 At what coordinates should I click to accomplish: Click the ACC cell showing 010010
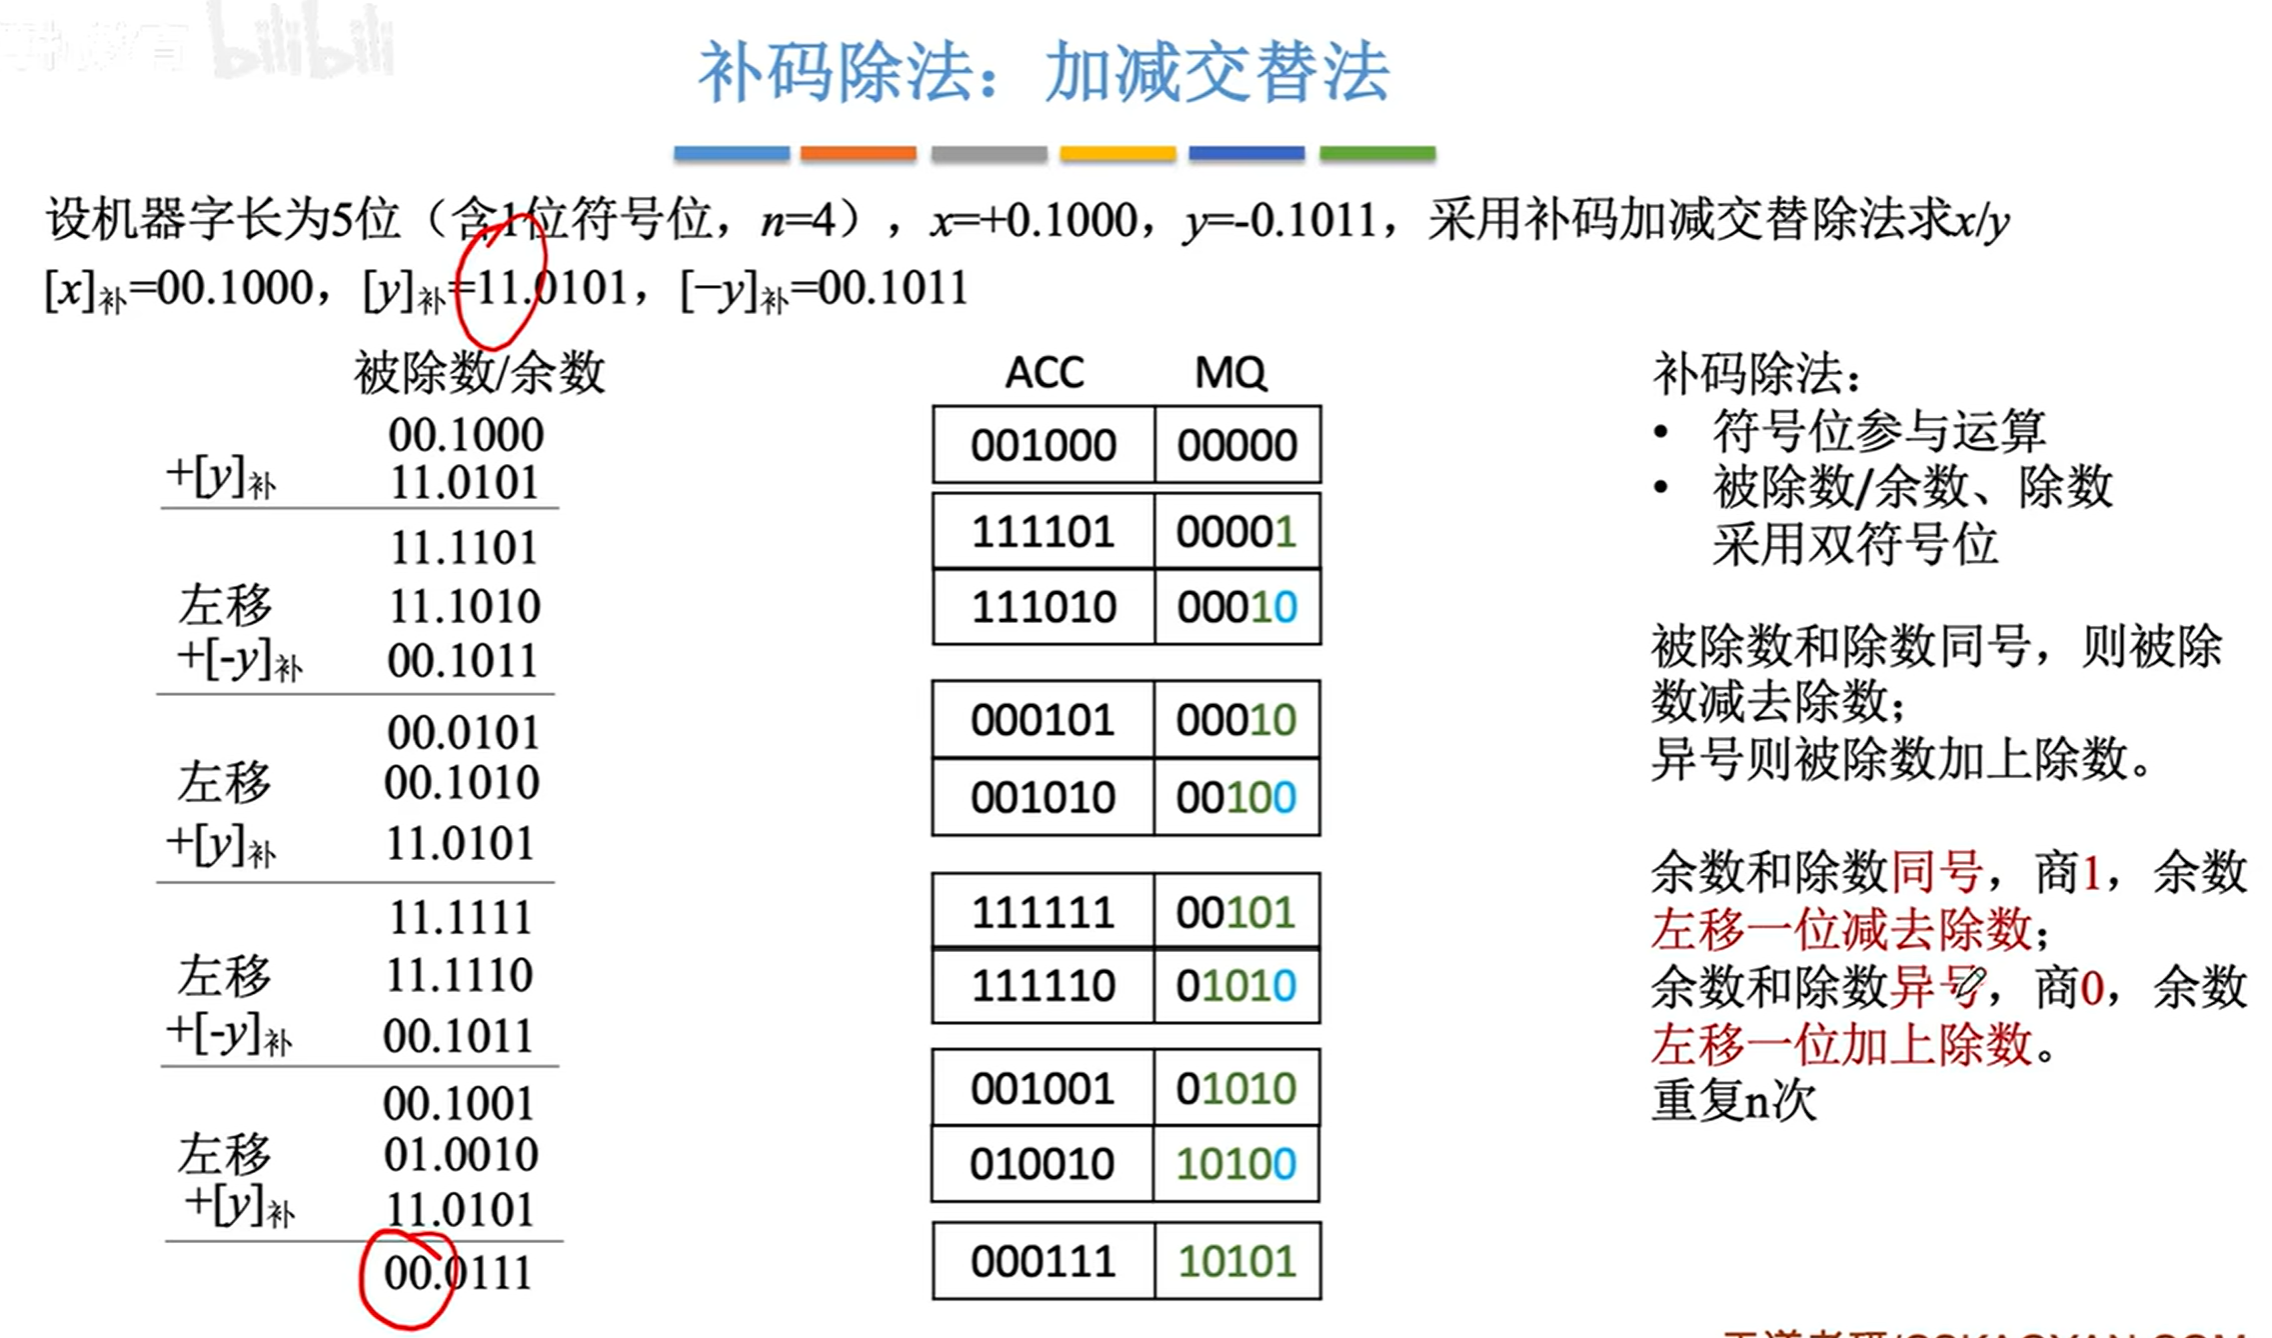pyautogui.click(x=1042, y=1164)
